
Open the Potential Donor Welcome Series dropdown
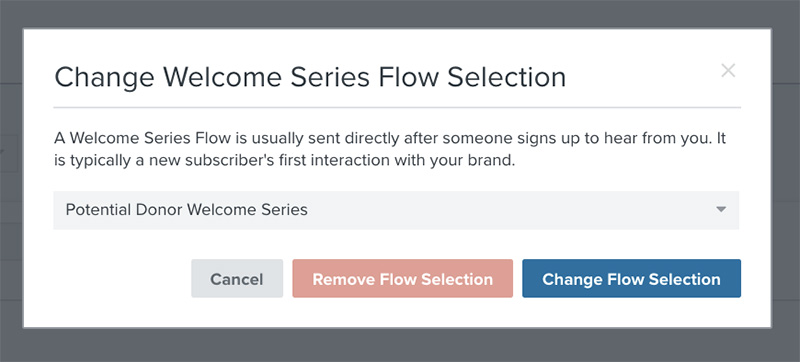396,210
